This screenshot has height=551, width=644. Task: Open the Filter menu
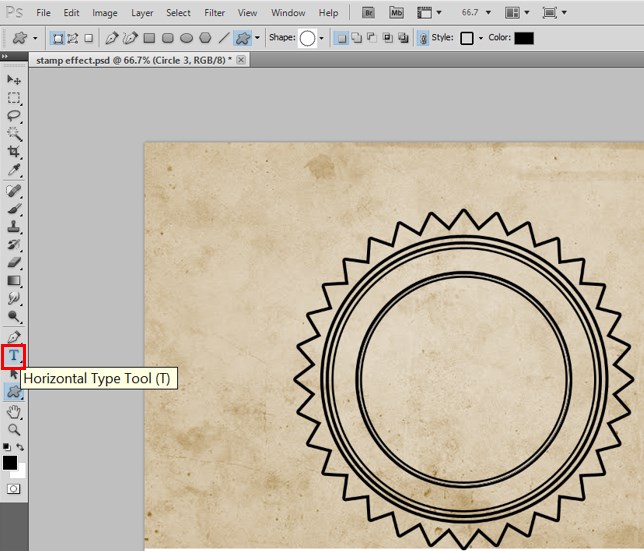click(214, 13)
